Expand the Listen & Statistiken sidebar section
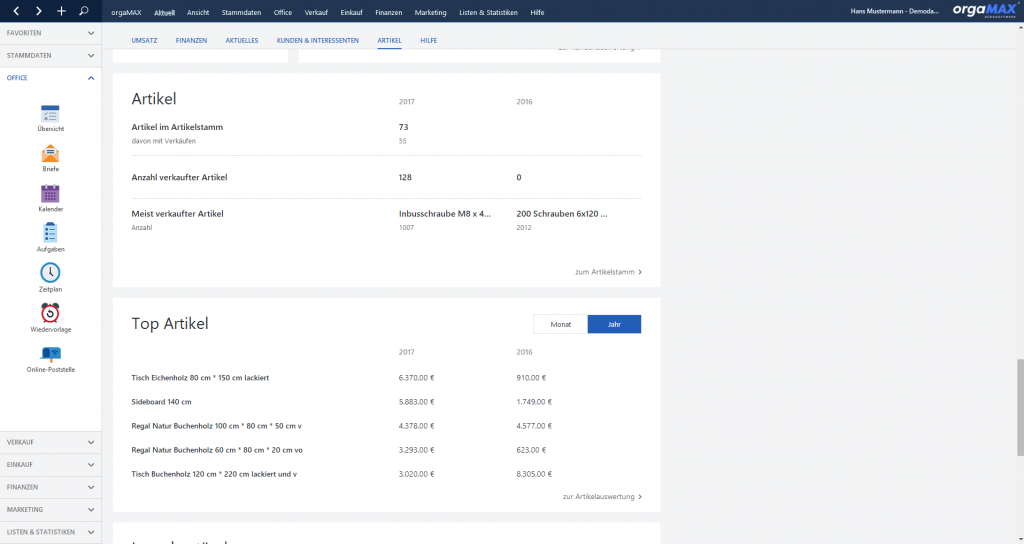Viewport: 1024px width, 544px height. click(x=50, y=532)
